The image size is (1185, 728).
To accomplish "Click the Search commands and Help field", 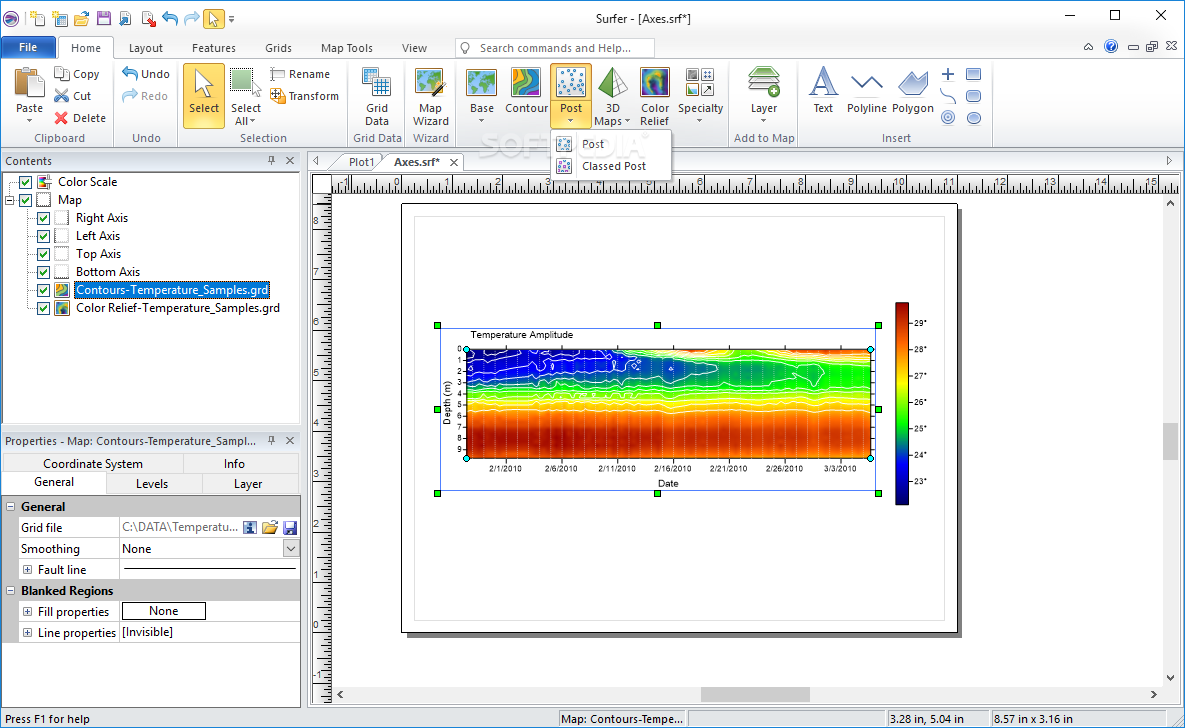I will 555,48.
